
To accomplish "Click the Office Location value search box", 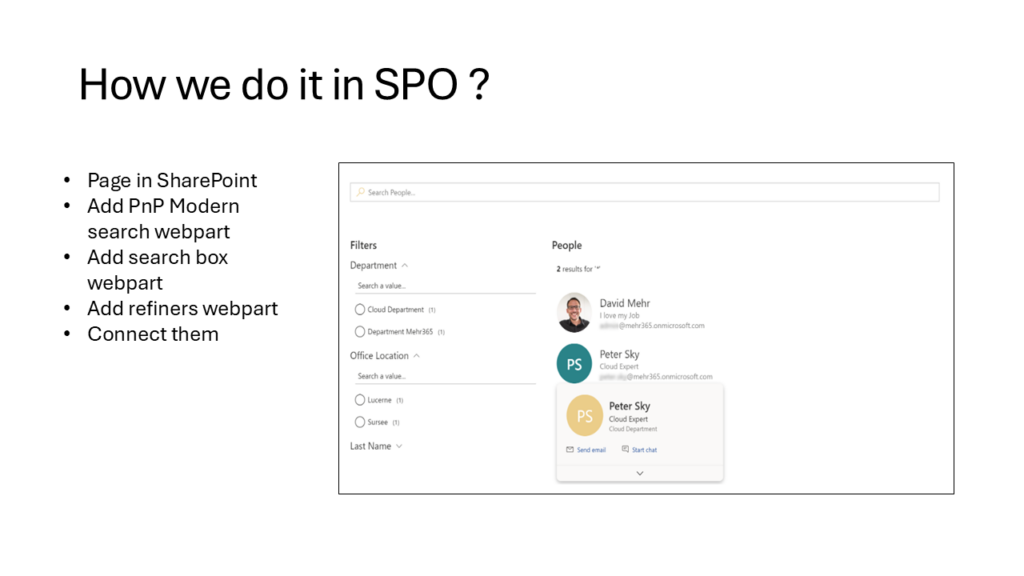I will coord(446,376).
